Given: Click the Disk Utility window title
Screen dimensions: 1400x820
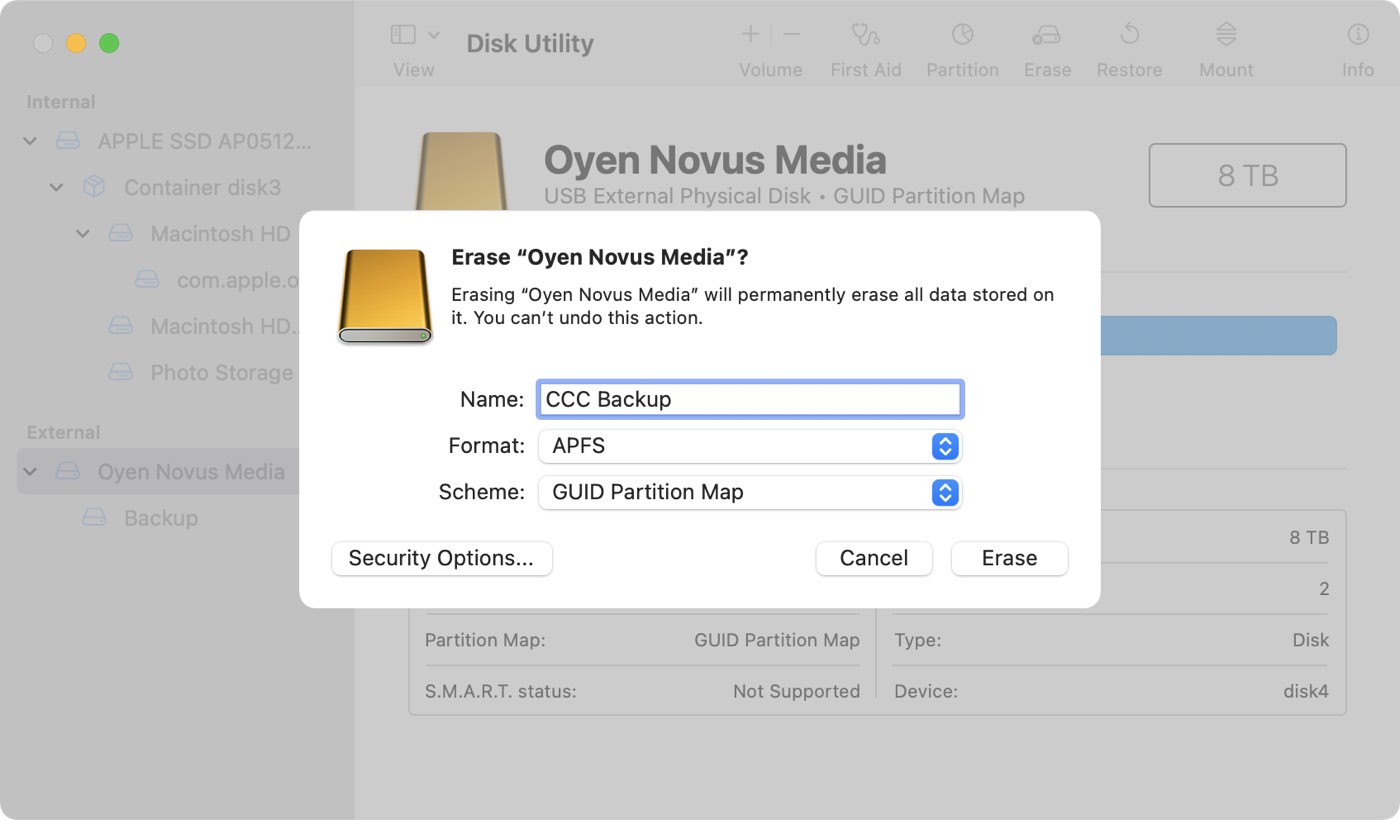Looking at the screenshot, I should click(x=530, y=43).
